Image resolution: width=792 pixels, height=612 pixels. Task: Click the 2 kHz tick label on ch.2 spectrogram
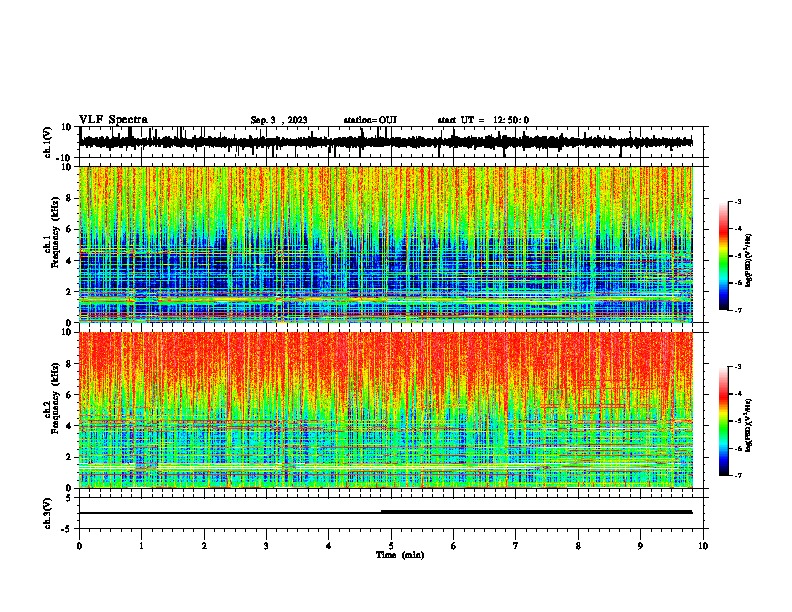click(69, 457)
